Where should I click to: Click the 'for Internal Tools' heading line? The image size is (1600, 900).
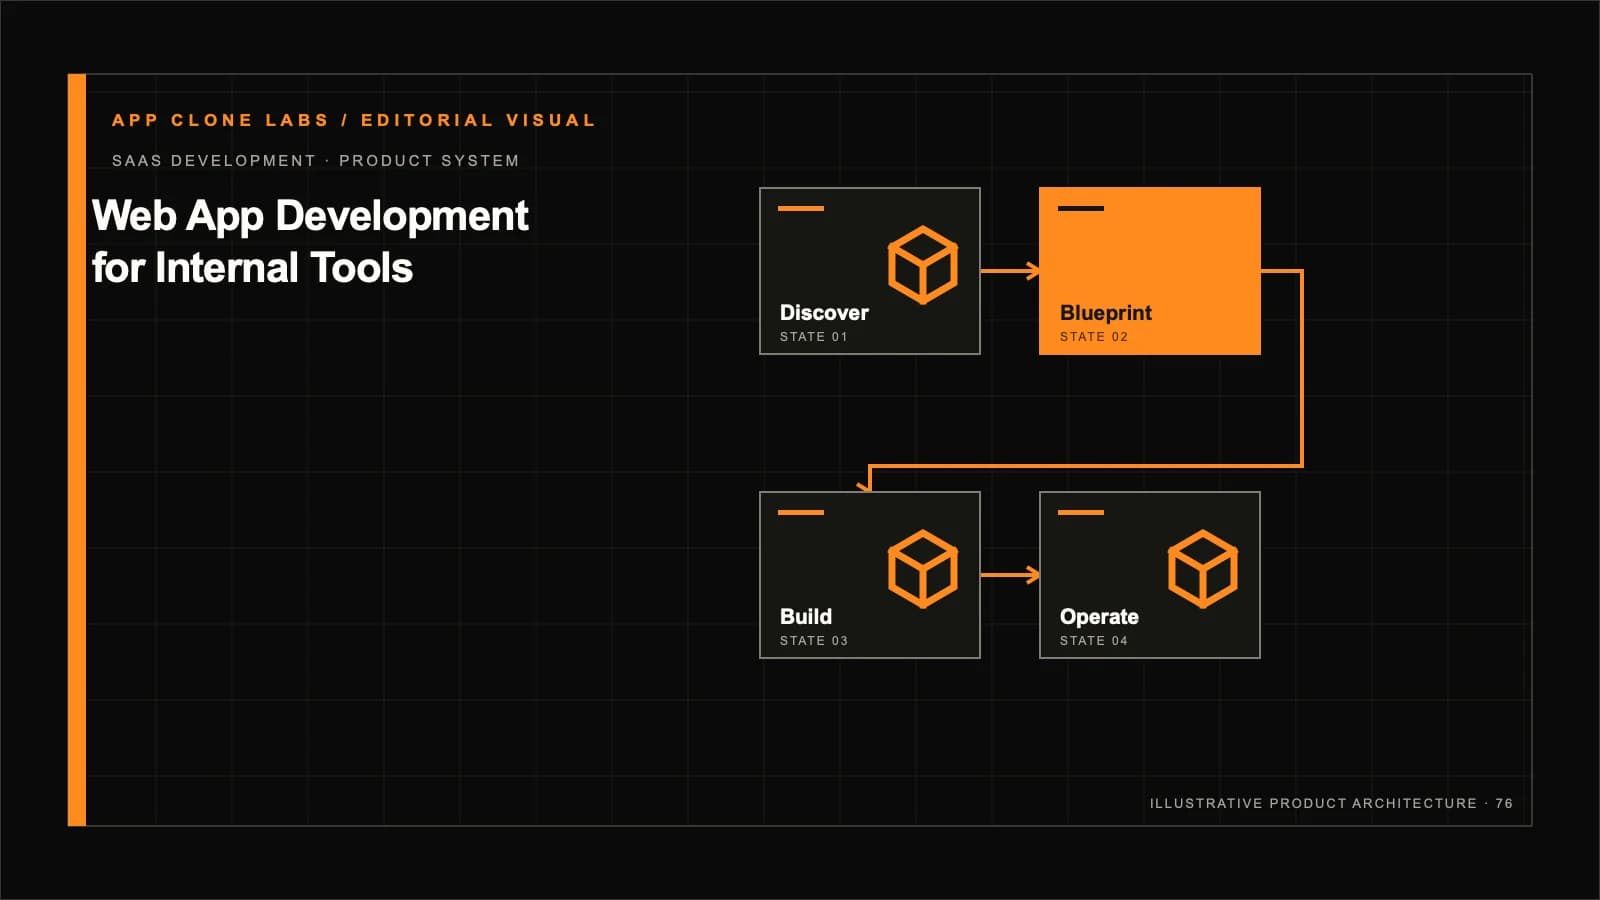pos(252,268)
